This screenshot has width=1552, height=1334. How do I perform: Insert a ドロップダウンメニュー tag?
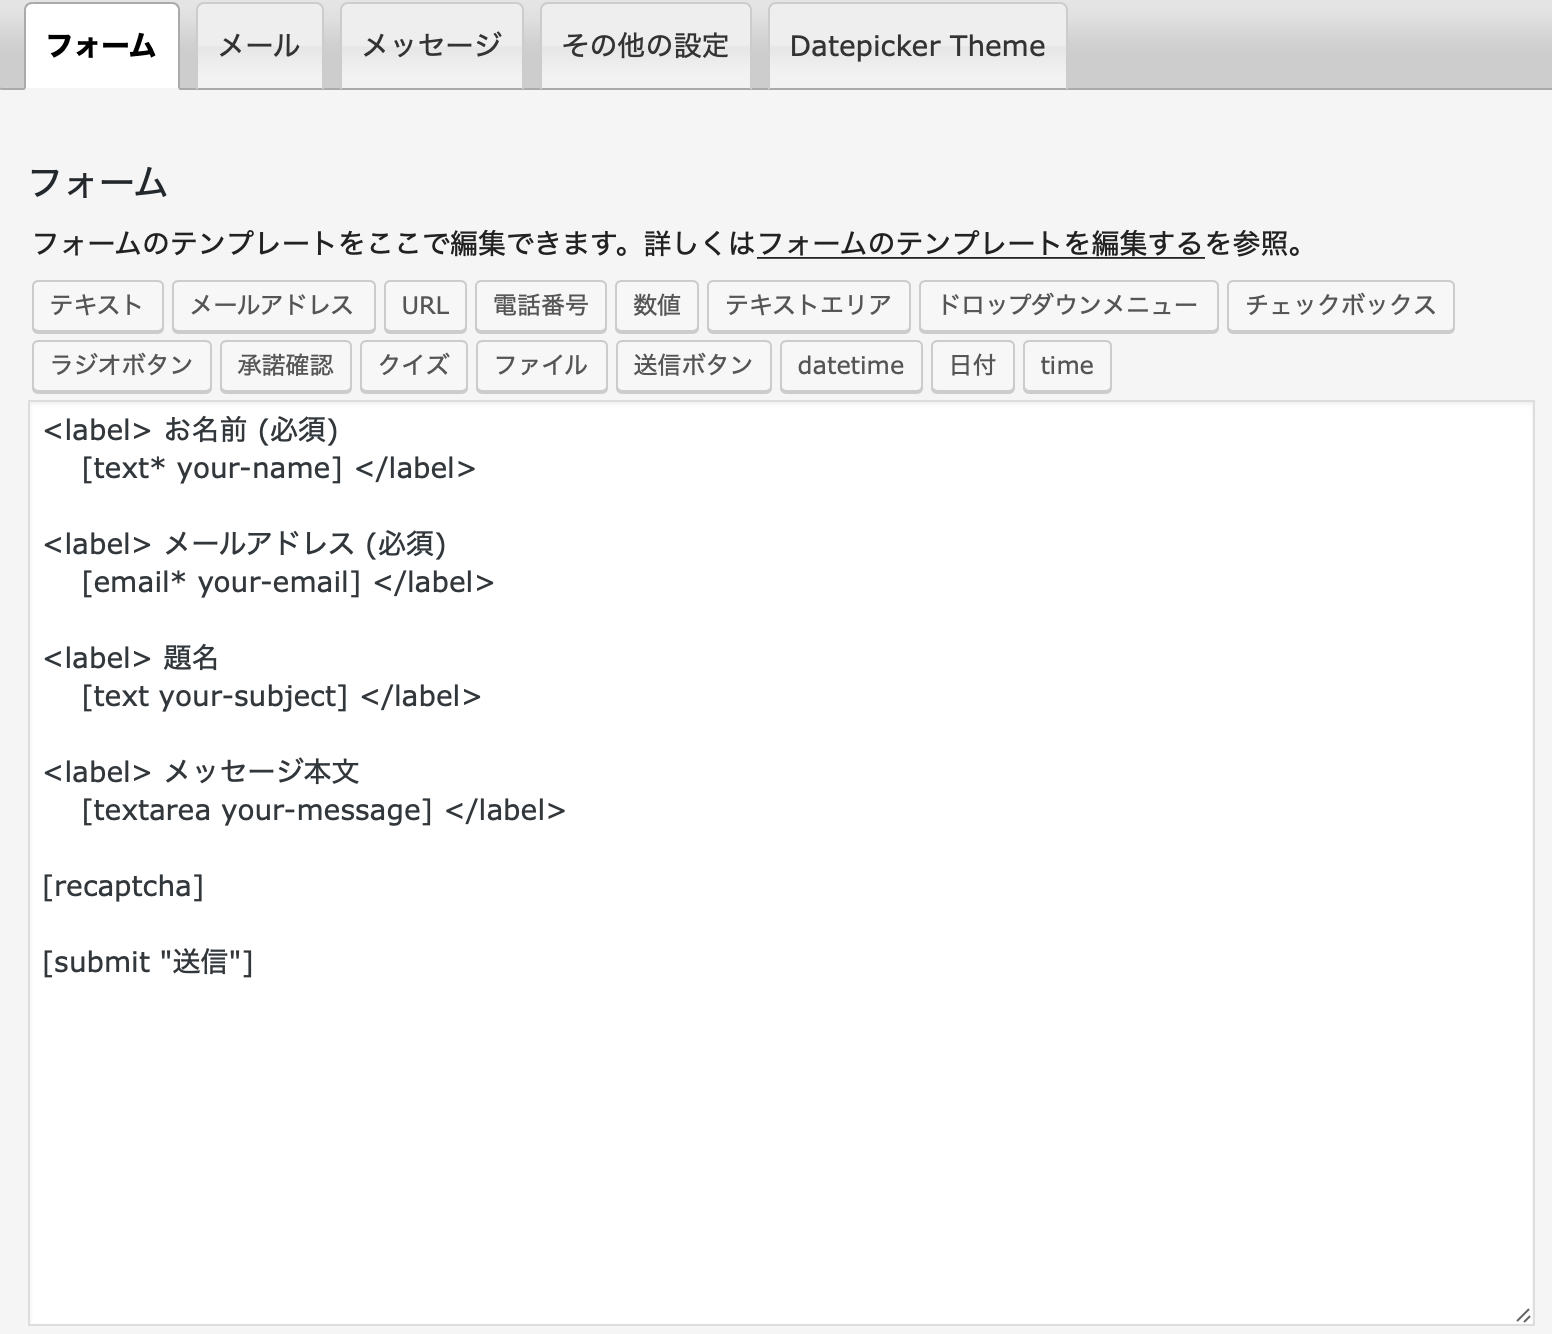click(x=1068, y=306)
